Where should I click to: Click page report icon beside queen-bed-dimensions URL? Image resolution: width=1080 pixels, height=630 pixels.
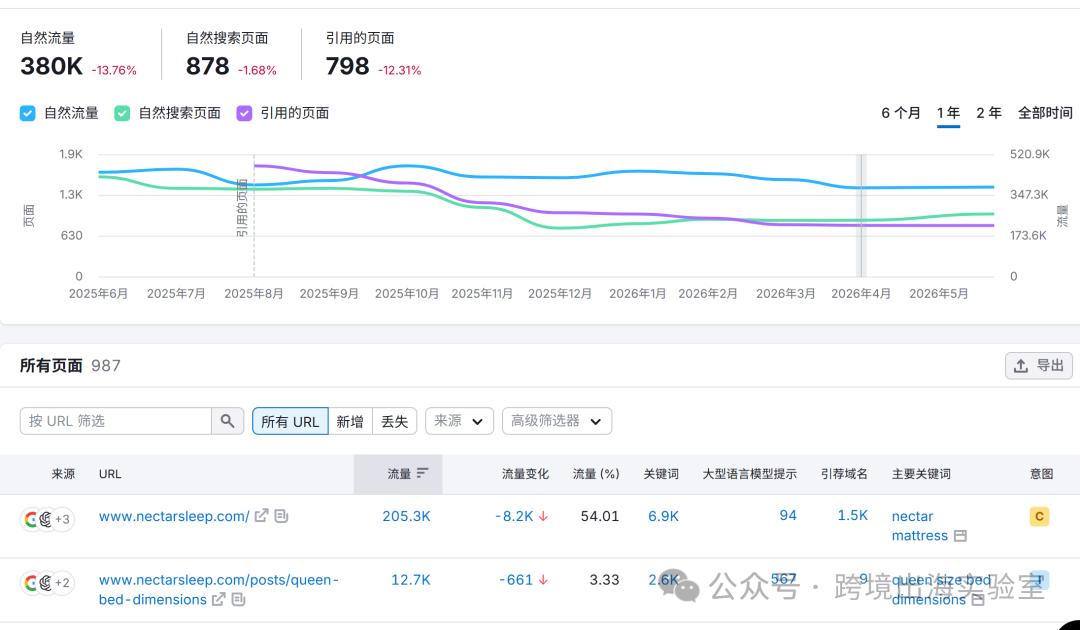tap(238, 599)
